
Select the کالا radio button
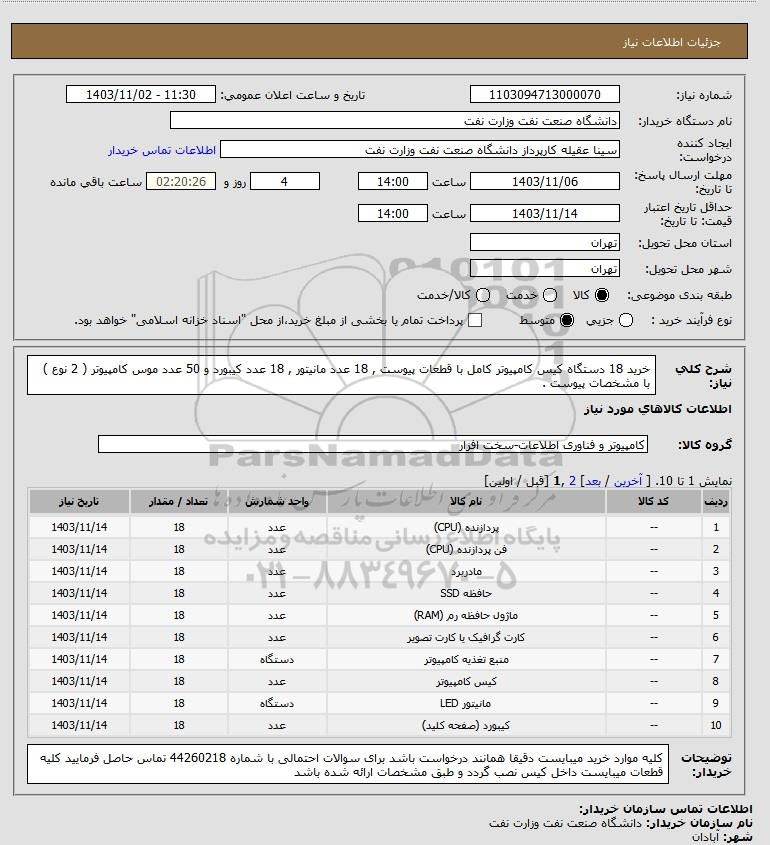[601, 295]
